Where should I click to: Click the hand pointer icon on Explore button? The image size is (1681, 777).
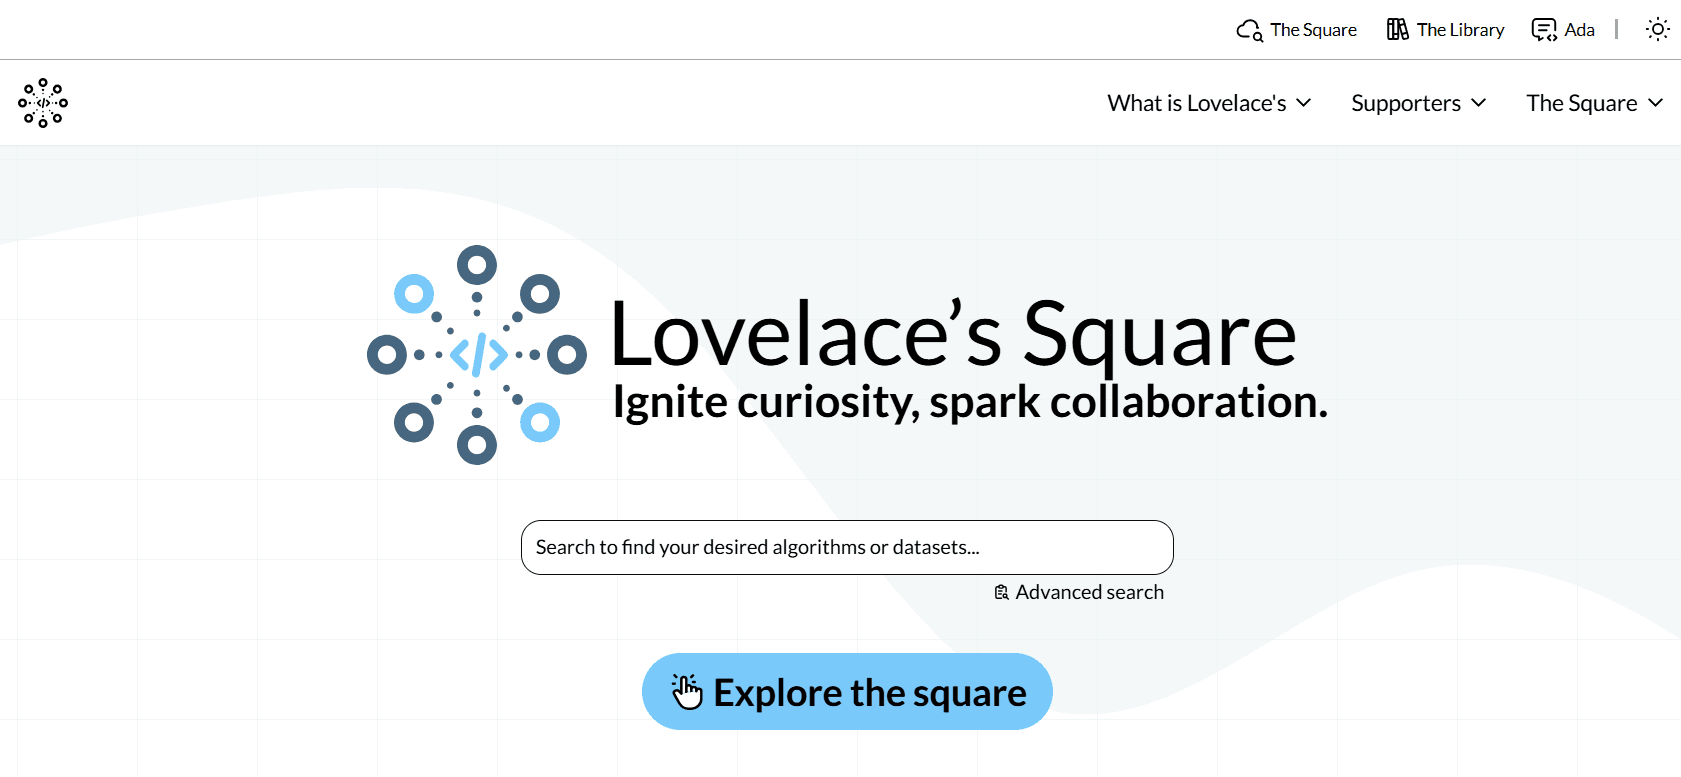click(688, 690)
